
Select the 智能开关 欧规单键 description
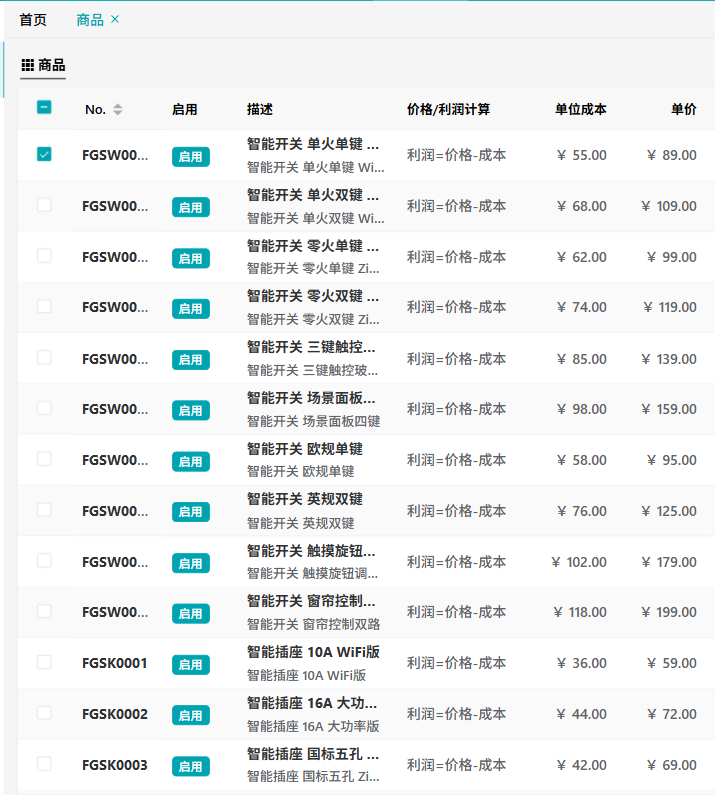click(305, 449)
